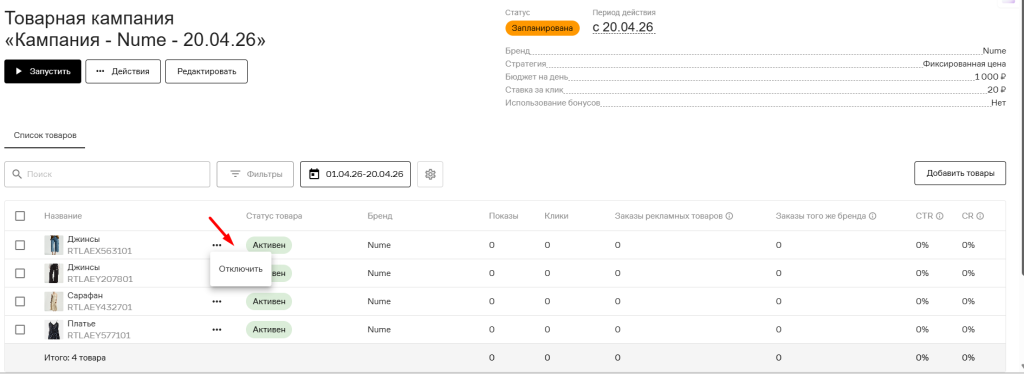1024x374 pixels.
Task: Click the Название column header
Action: [x=63, y=216]
